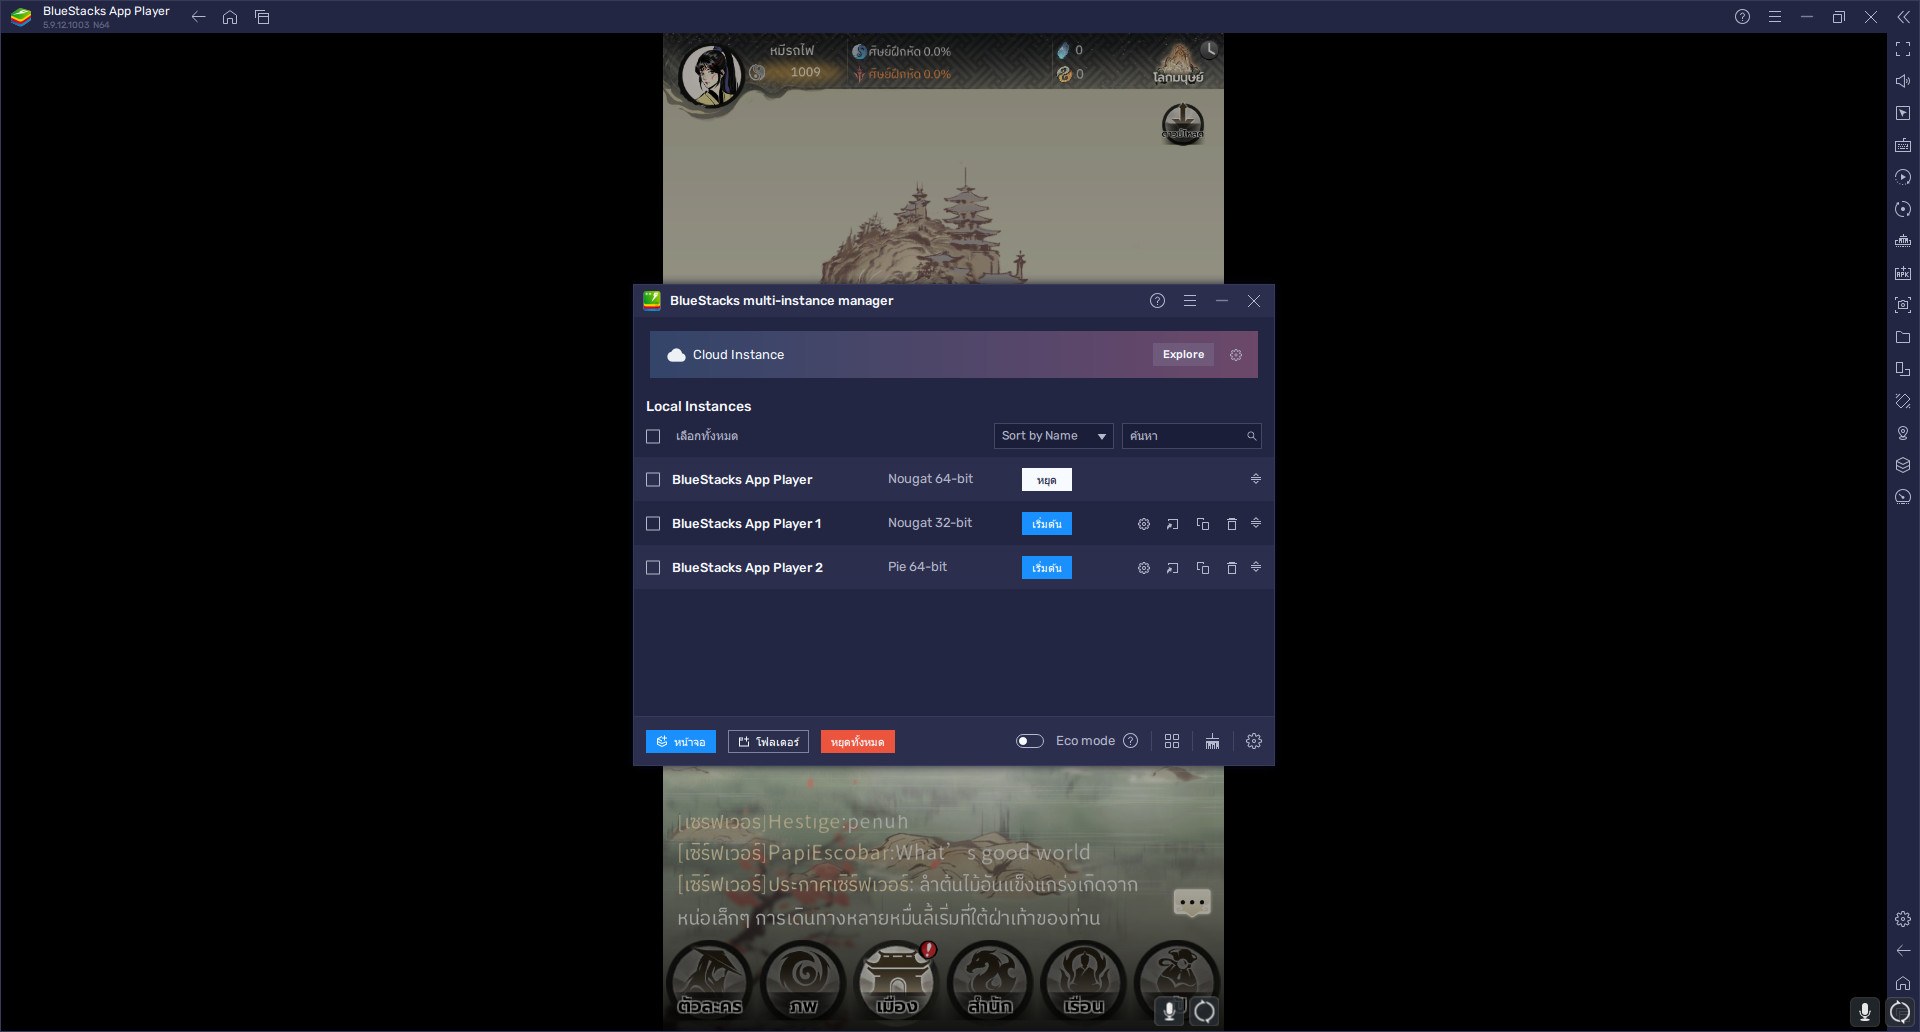Click the Install APK icon in sidebar
Viewport: 1920px width, 1032px height.
click(1903, 273)
